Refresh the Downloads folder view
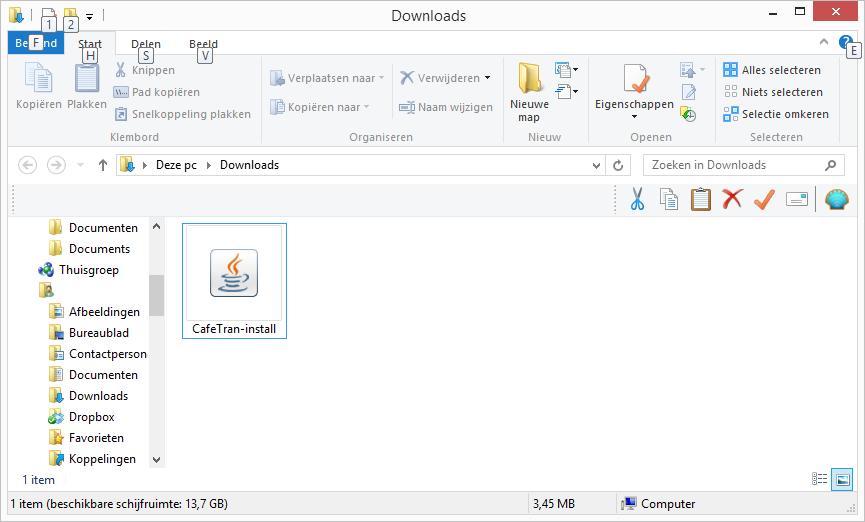The height and width of the screenshot is (522, 865). [x=619, y=165]
